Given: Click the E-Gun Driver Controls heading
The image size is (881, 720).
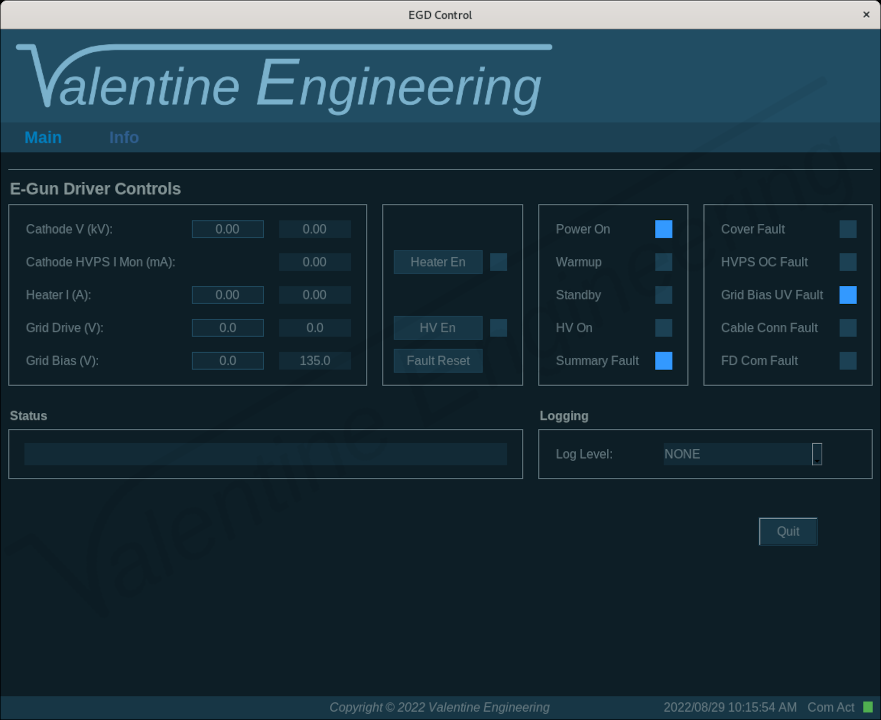Looking at the screenshot, I should (x=96, y=189).
